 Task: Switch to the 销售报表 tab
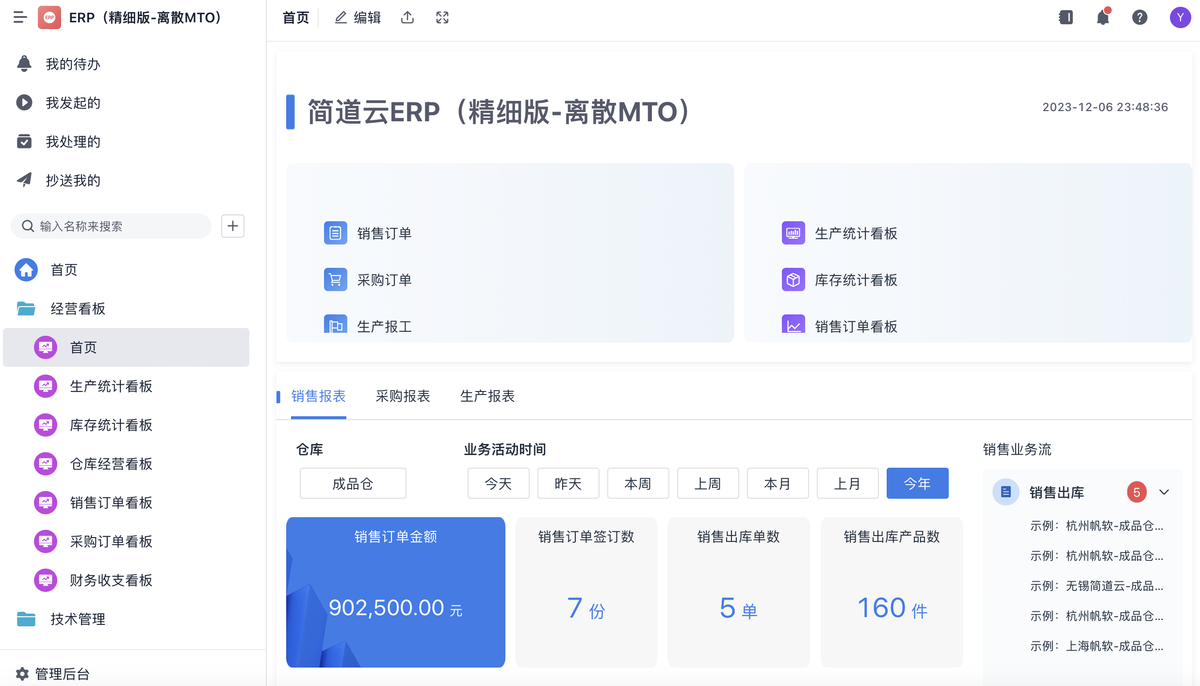(319, 396)
